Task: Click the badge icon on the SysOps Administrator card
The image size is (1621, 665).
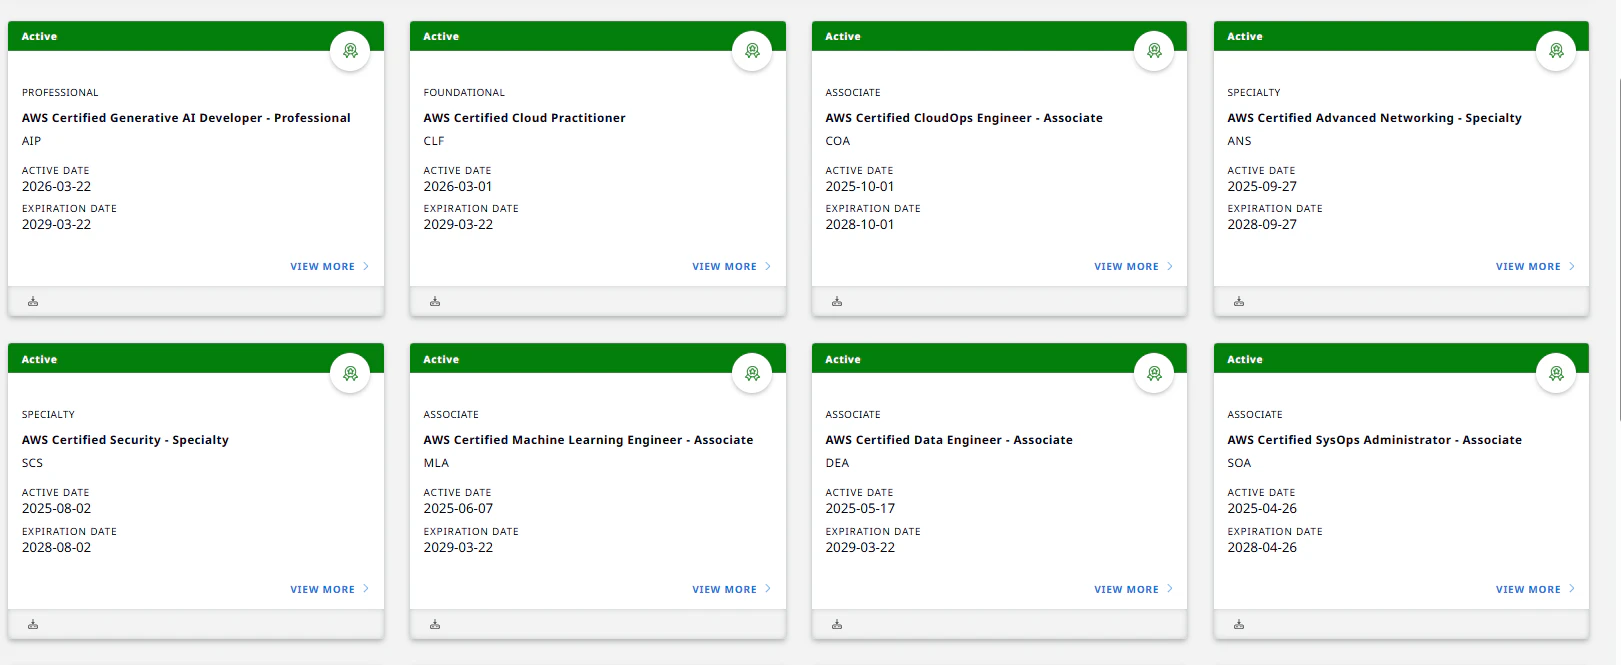Action: click(x=1556, y=374)
